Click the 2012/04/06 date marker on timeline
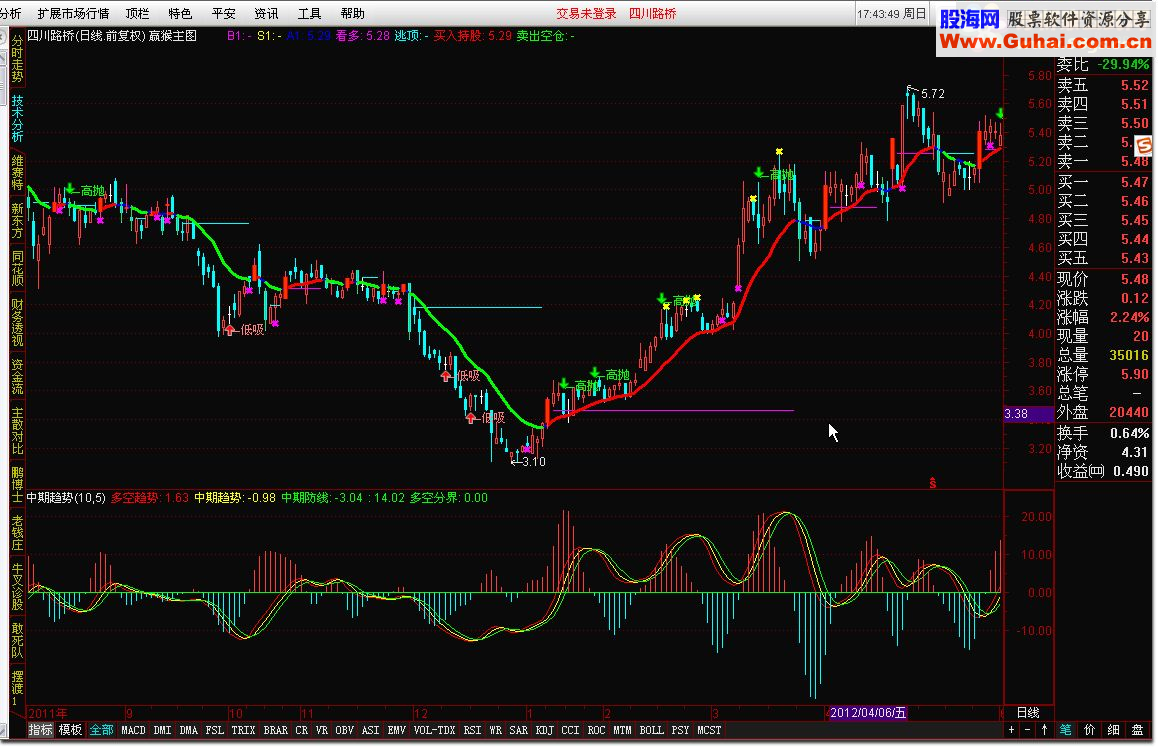Viewport: 1158px width, 747px height. 868,713
